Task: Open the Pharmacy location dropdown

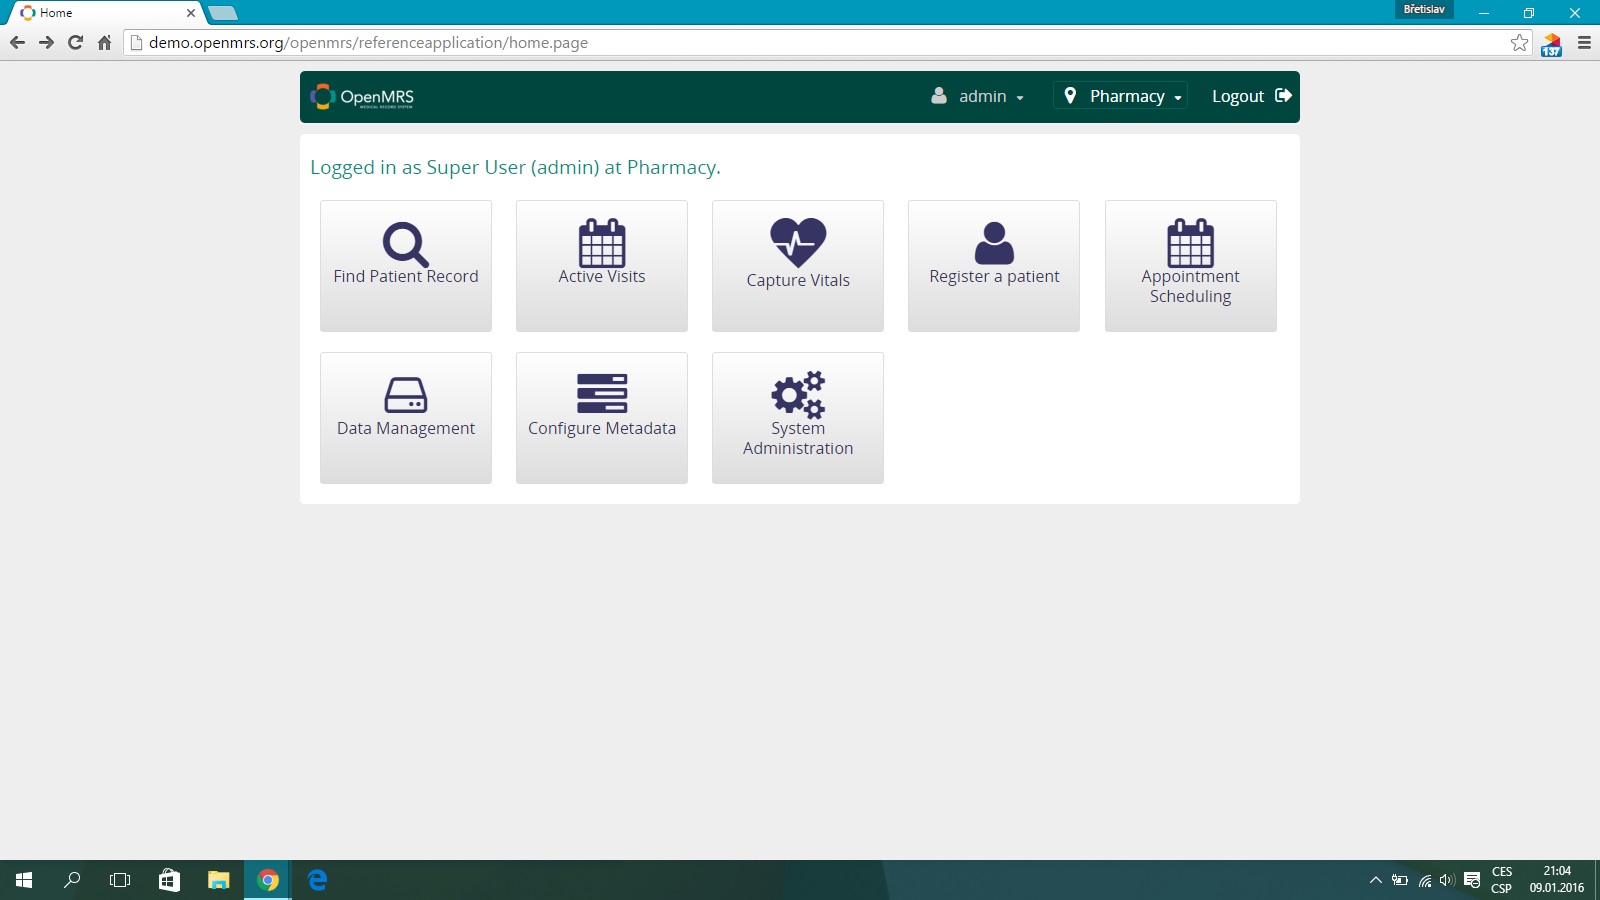Action: pos(1121,96)
